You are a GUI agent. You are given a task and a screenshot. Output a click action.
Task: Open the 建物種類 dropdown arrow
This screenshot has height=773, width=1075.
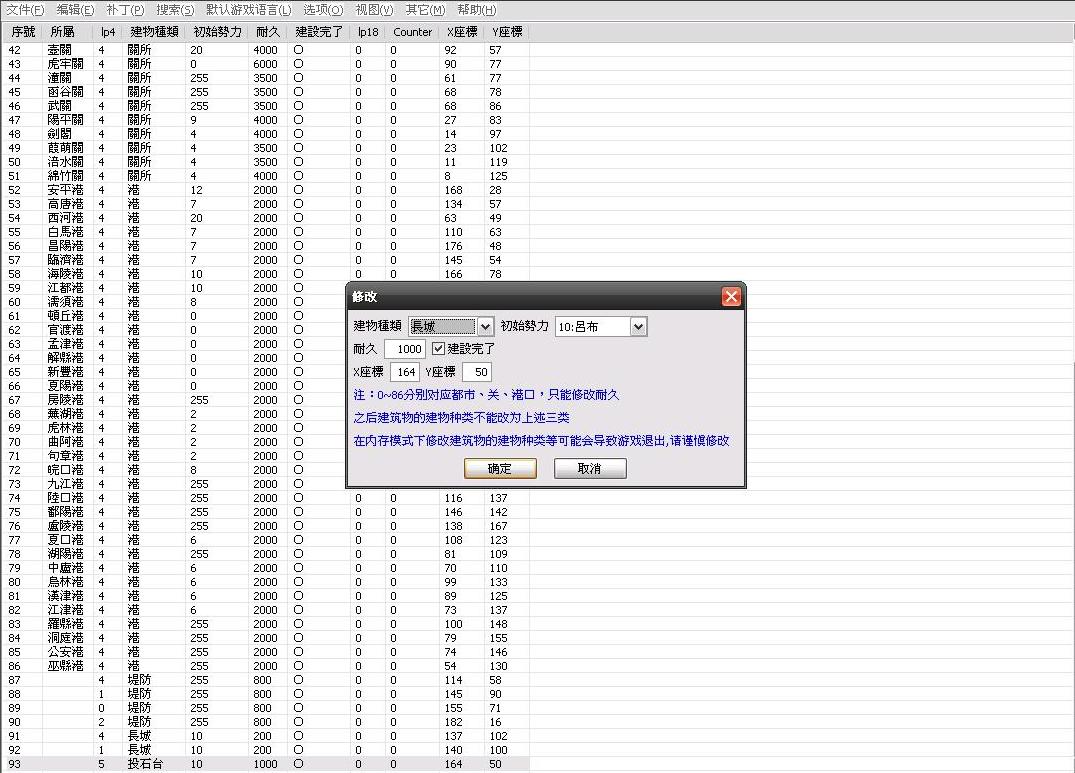(485, 327)
